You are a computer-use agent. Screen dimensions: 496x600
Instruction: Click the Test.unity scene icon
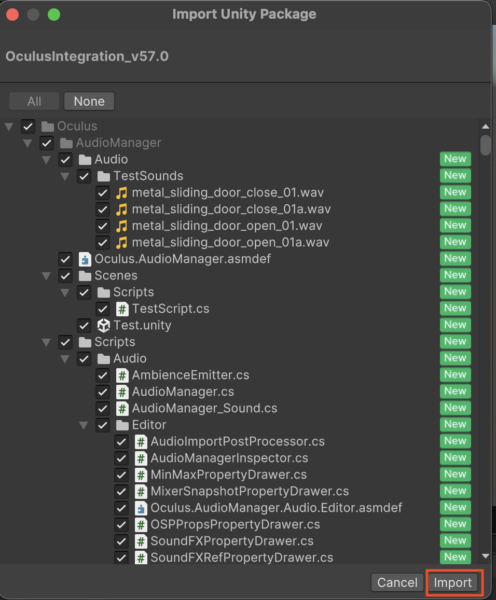point(103,325)
